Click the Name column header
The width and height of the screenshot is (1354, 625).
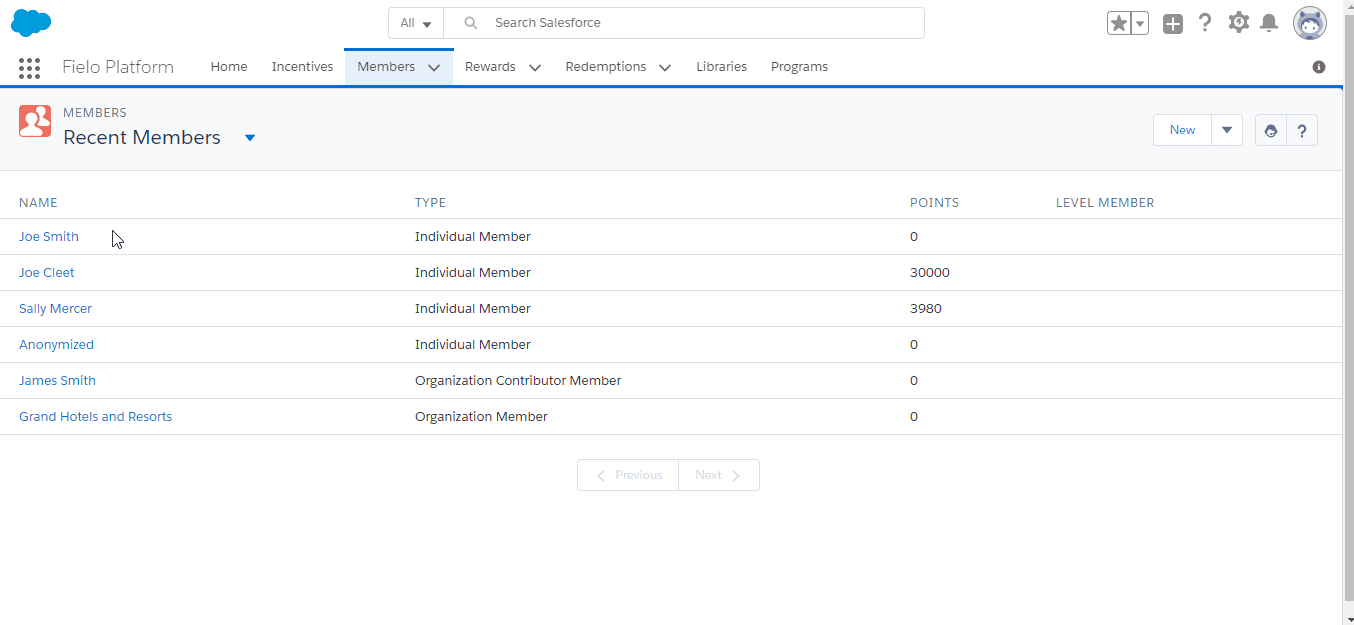[x=38, y=203]
